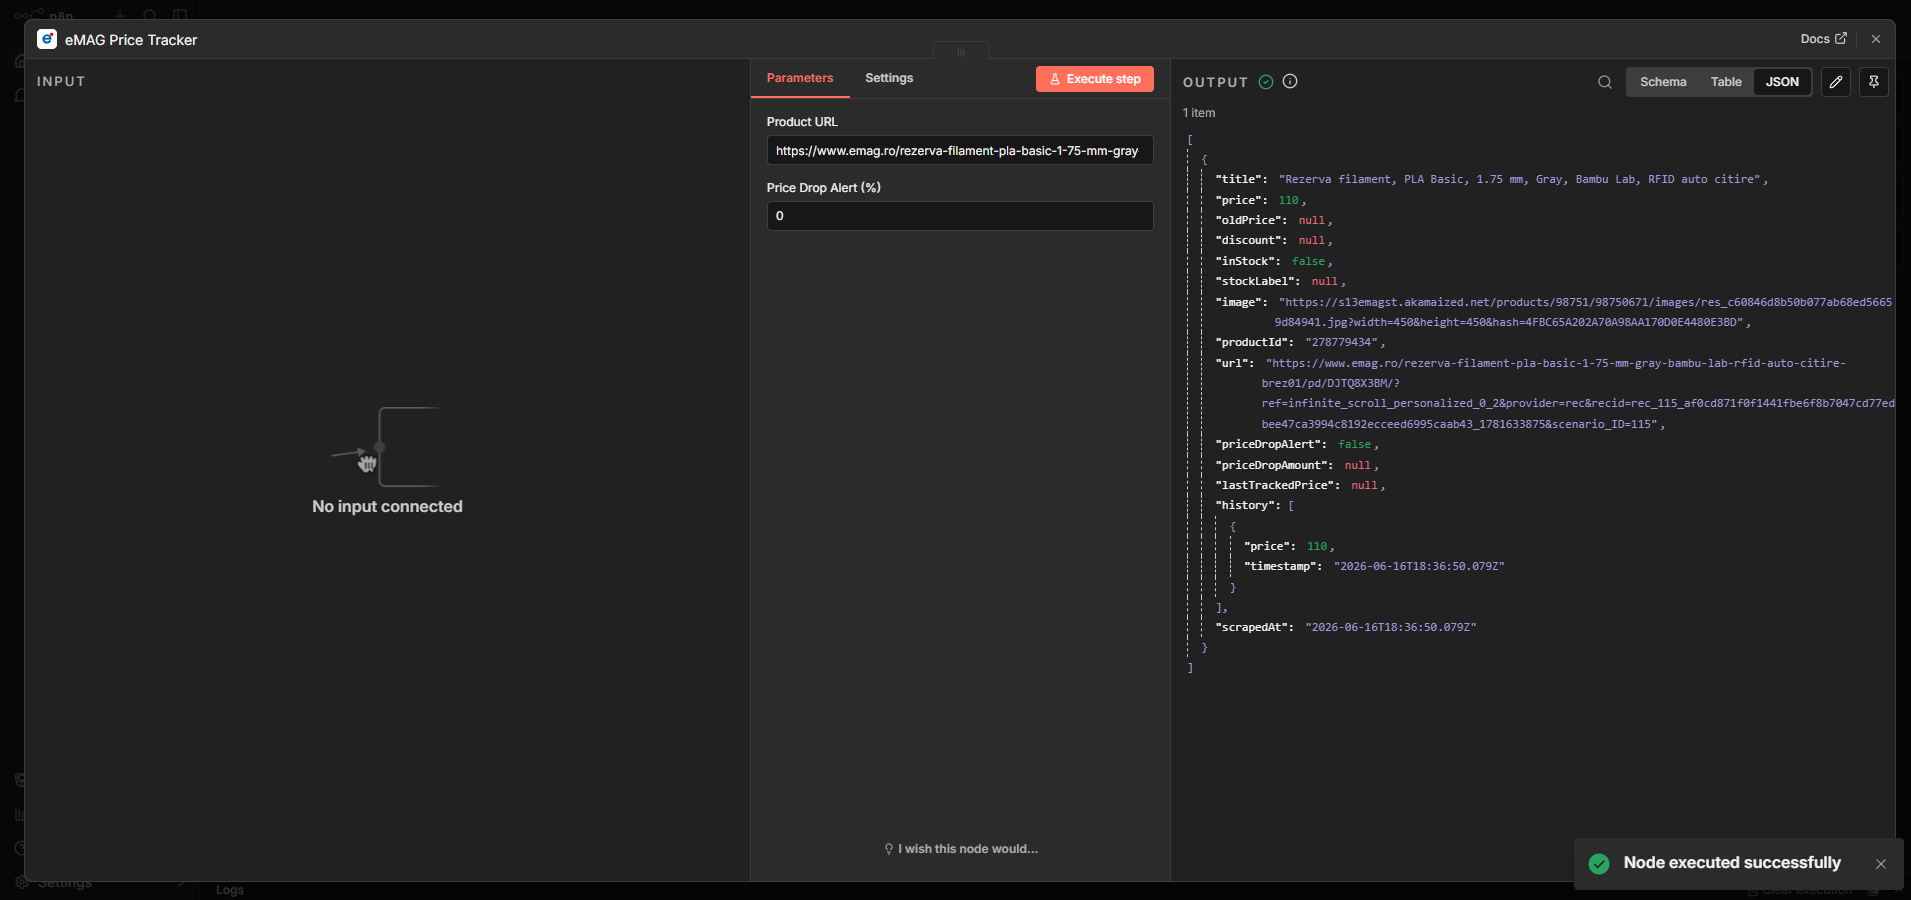This screenshot has width=1911, height=900.
Task: Click the "priceDropAmount" null line
Action: point(1297,465)
